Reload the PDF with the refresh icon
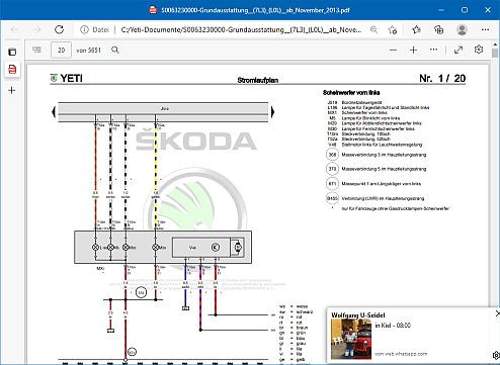The width and height of the screenshot is (500, 365). [x=59, y=30]
